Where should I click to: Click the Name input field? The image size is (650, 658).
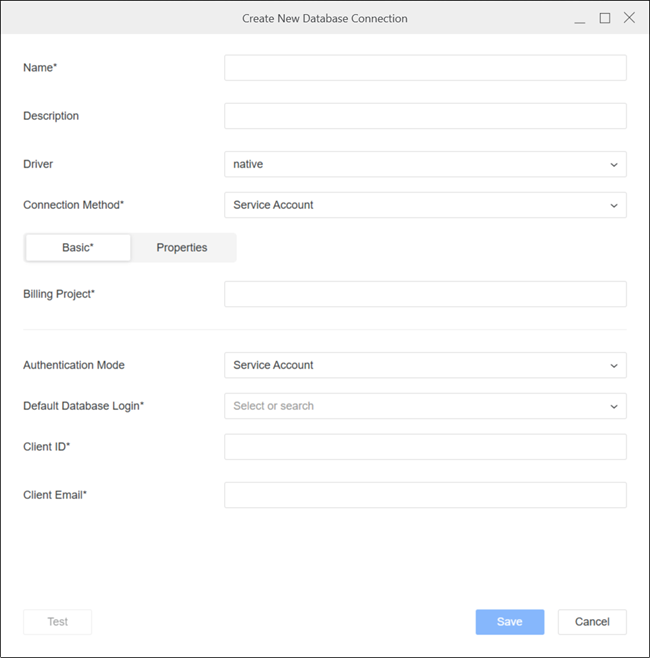click(x=425, y=68)
